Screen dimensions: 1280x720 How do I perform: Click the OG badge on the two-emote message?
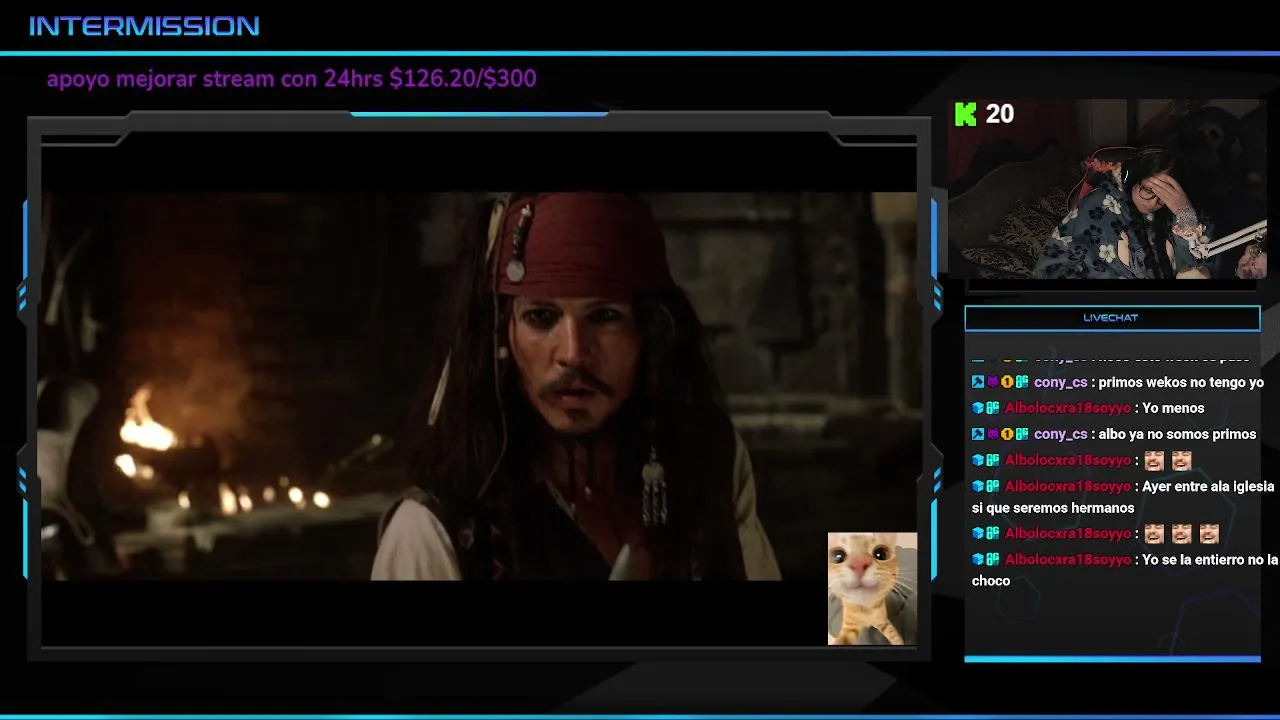click(993, 460)
